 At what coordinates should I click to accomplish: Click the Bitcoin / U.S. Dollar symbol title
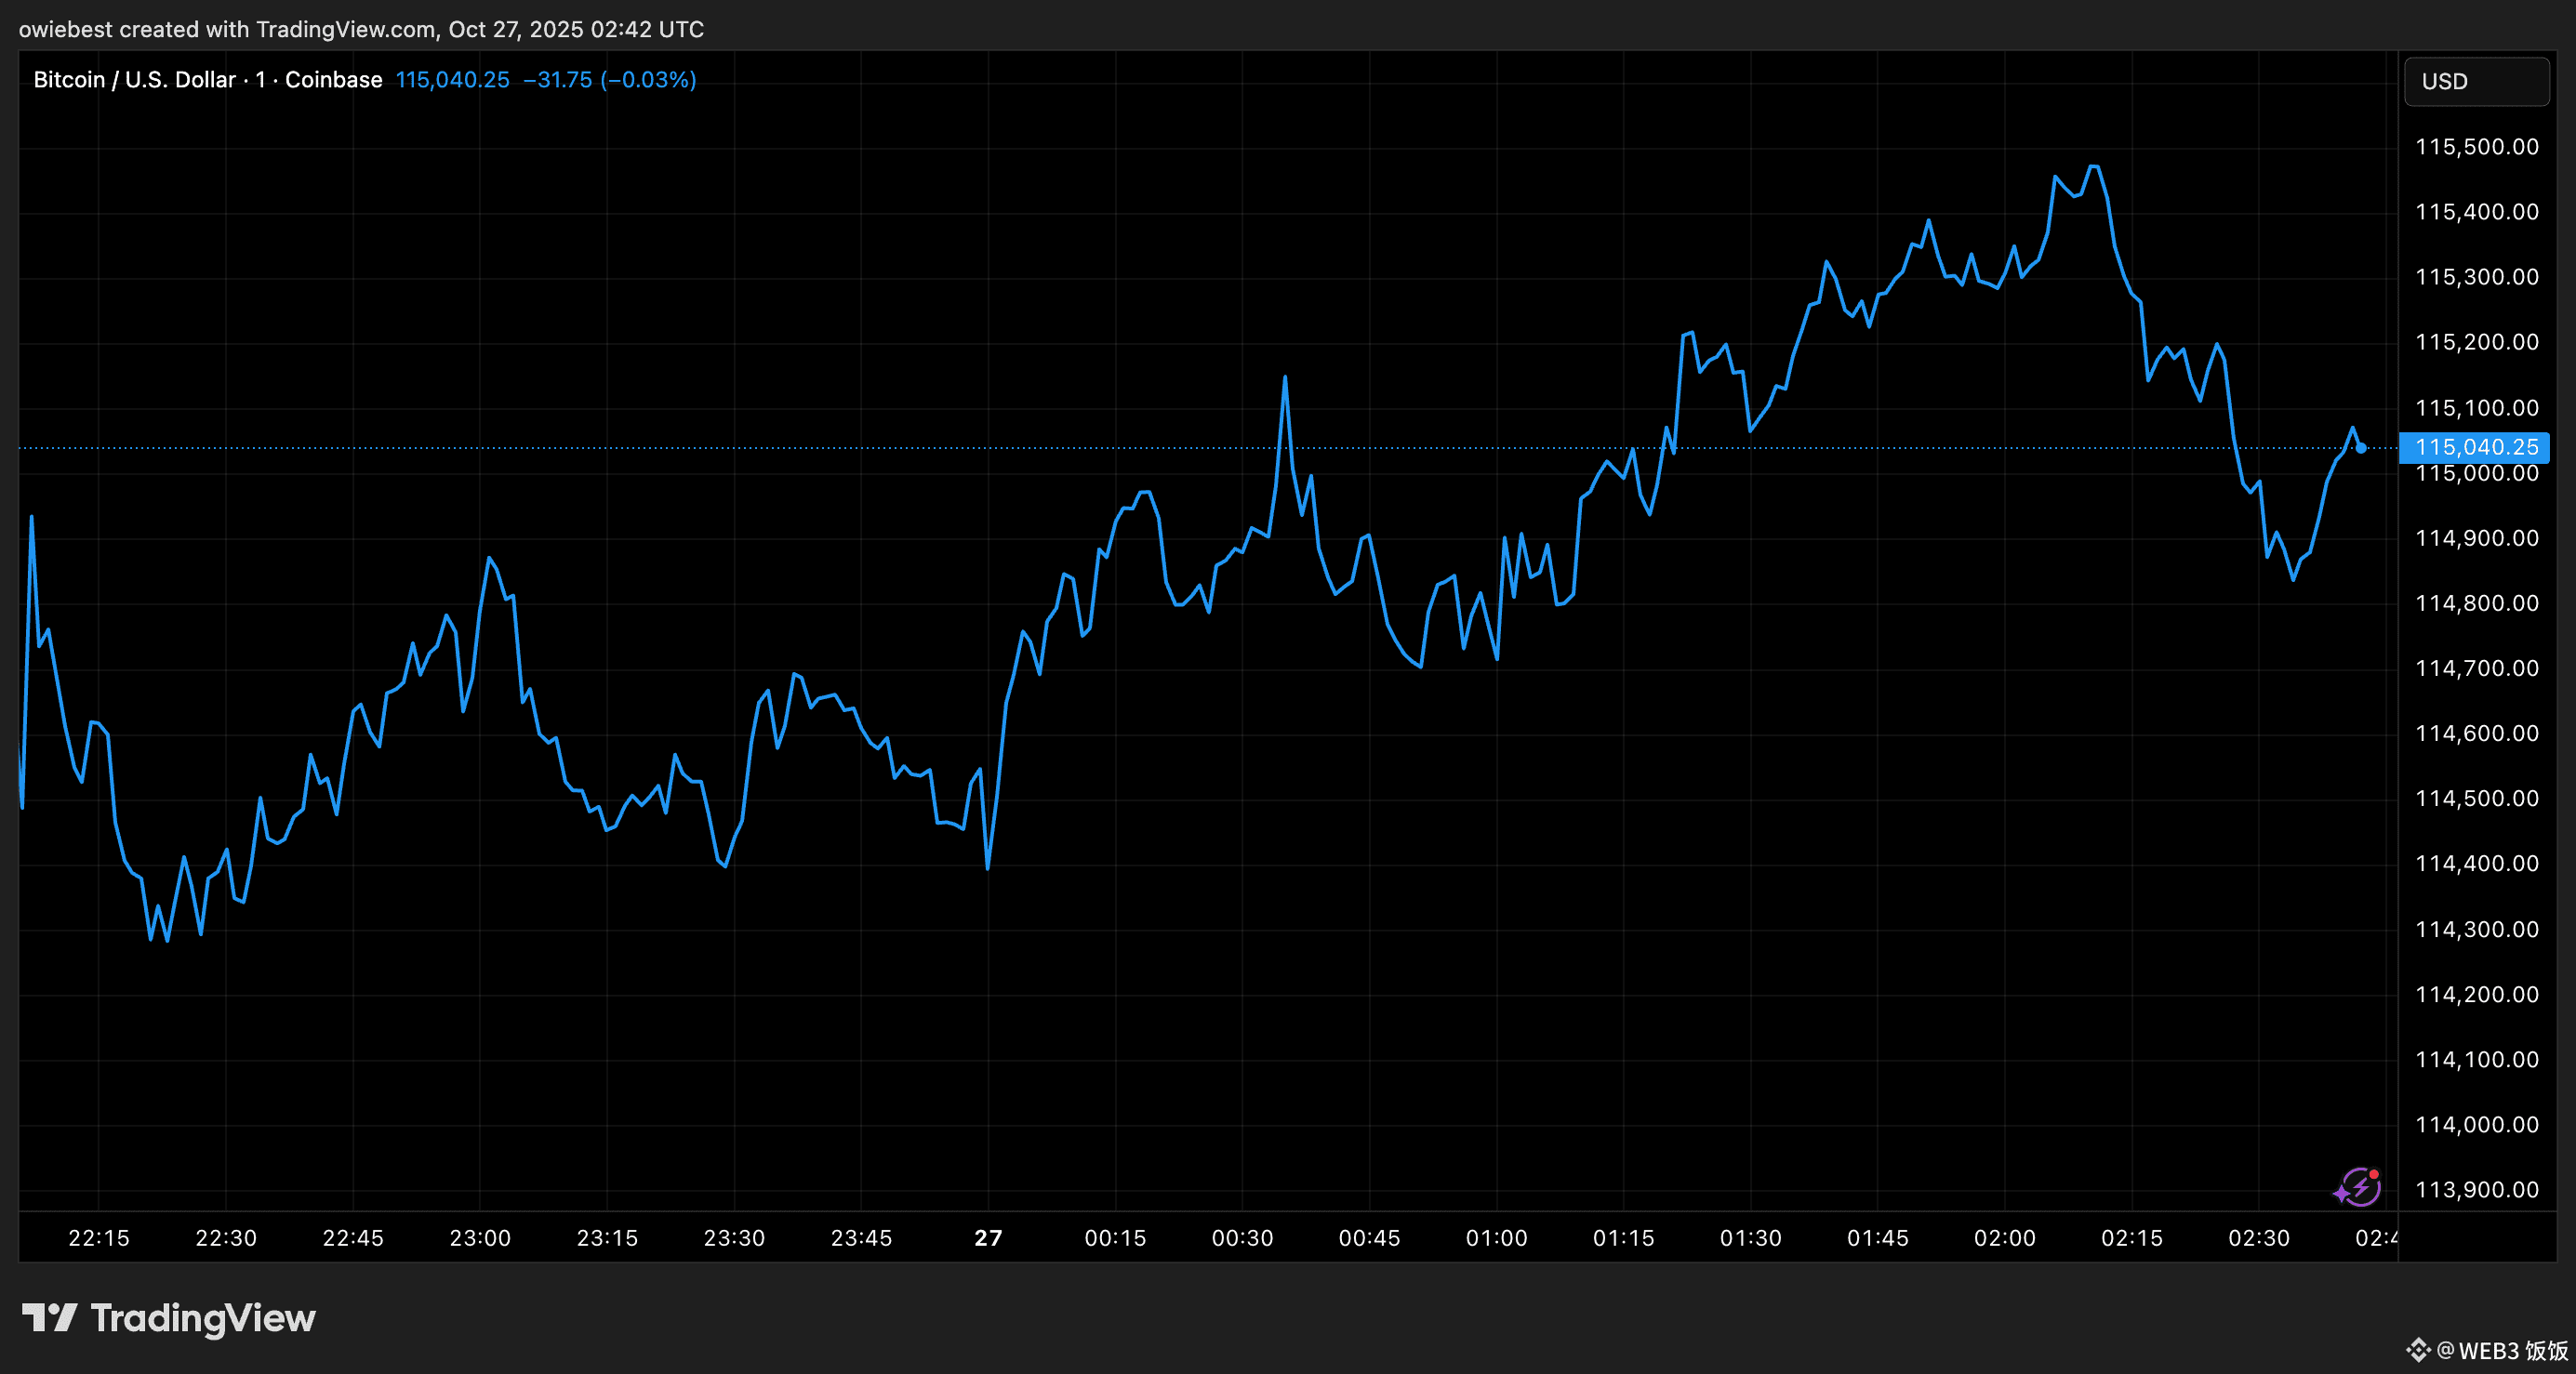click(134, 80)
